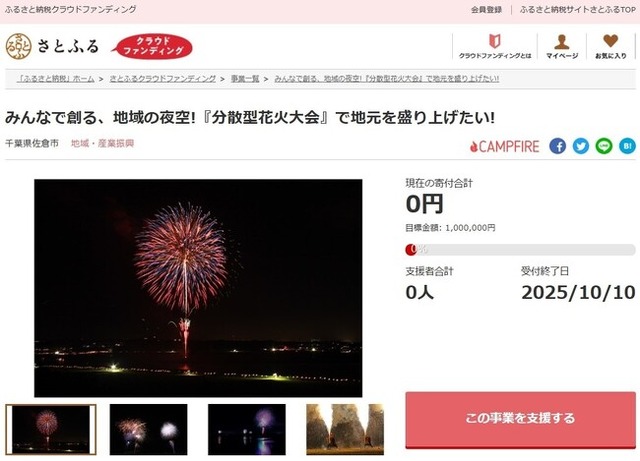Share on Hatena Bookmark icon
Viewport: 640px width, 461px height.
pos(627,146)
